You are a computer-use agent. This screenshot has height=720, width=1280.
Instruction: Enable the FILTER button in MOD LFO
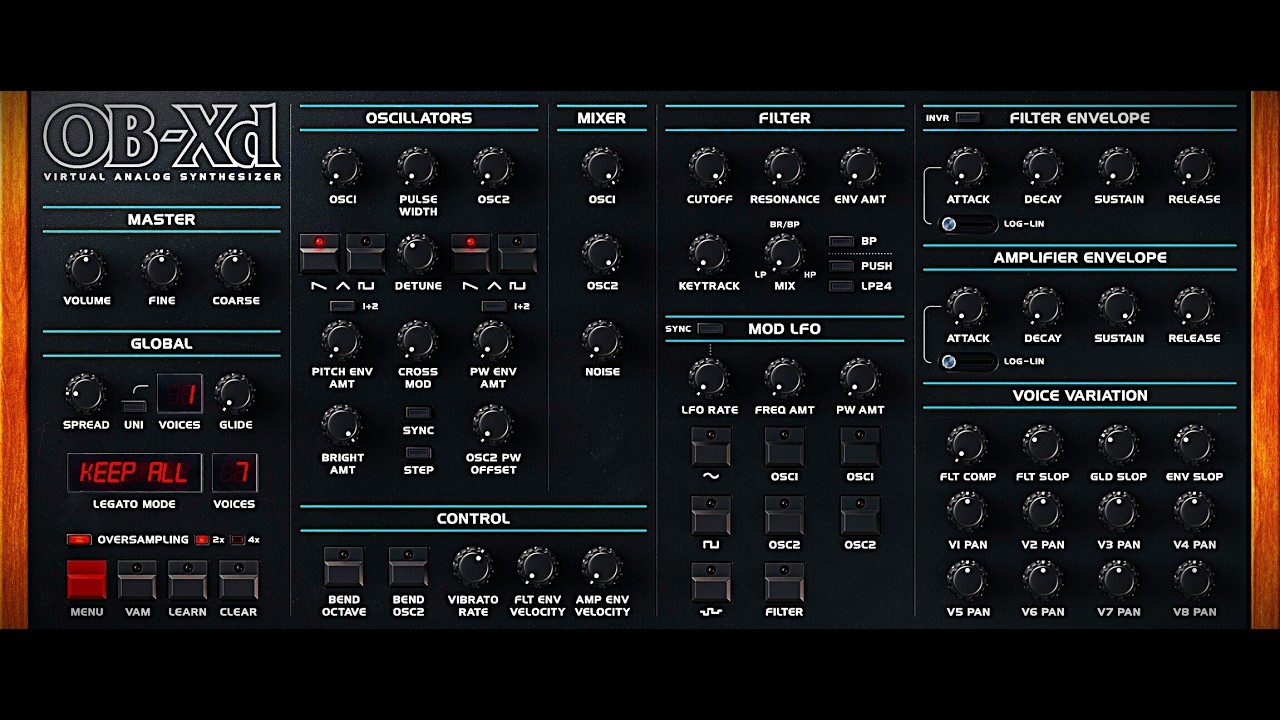pos(785,582)
